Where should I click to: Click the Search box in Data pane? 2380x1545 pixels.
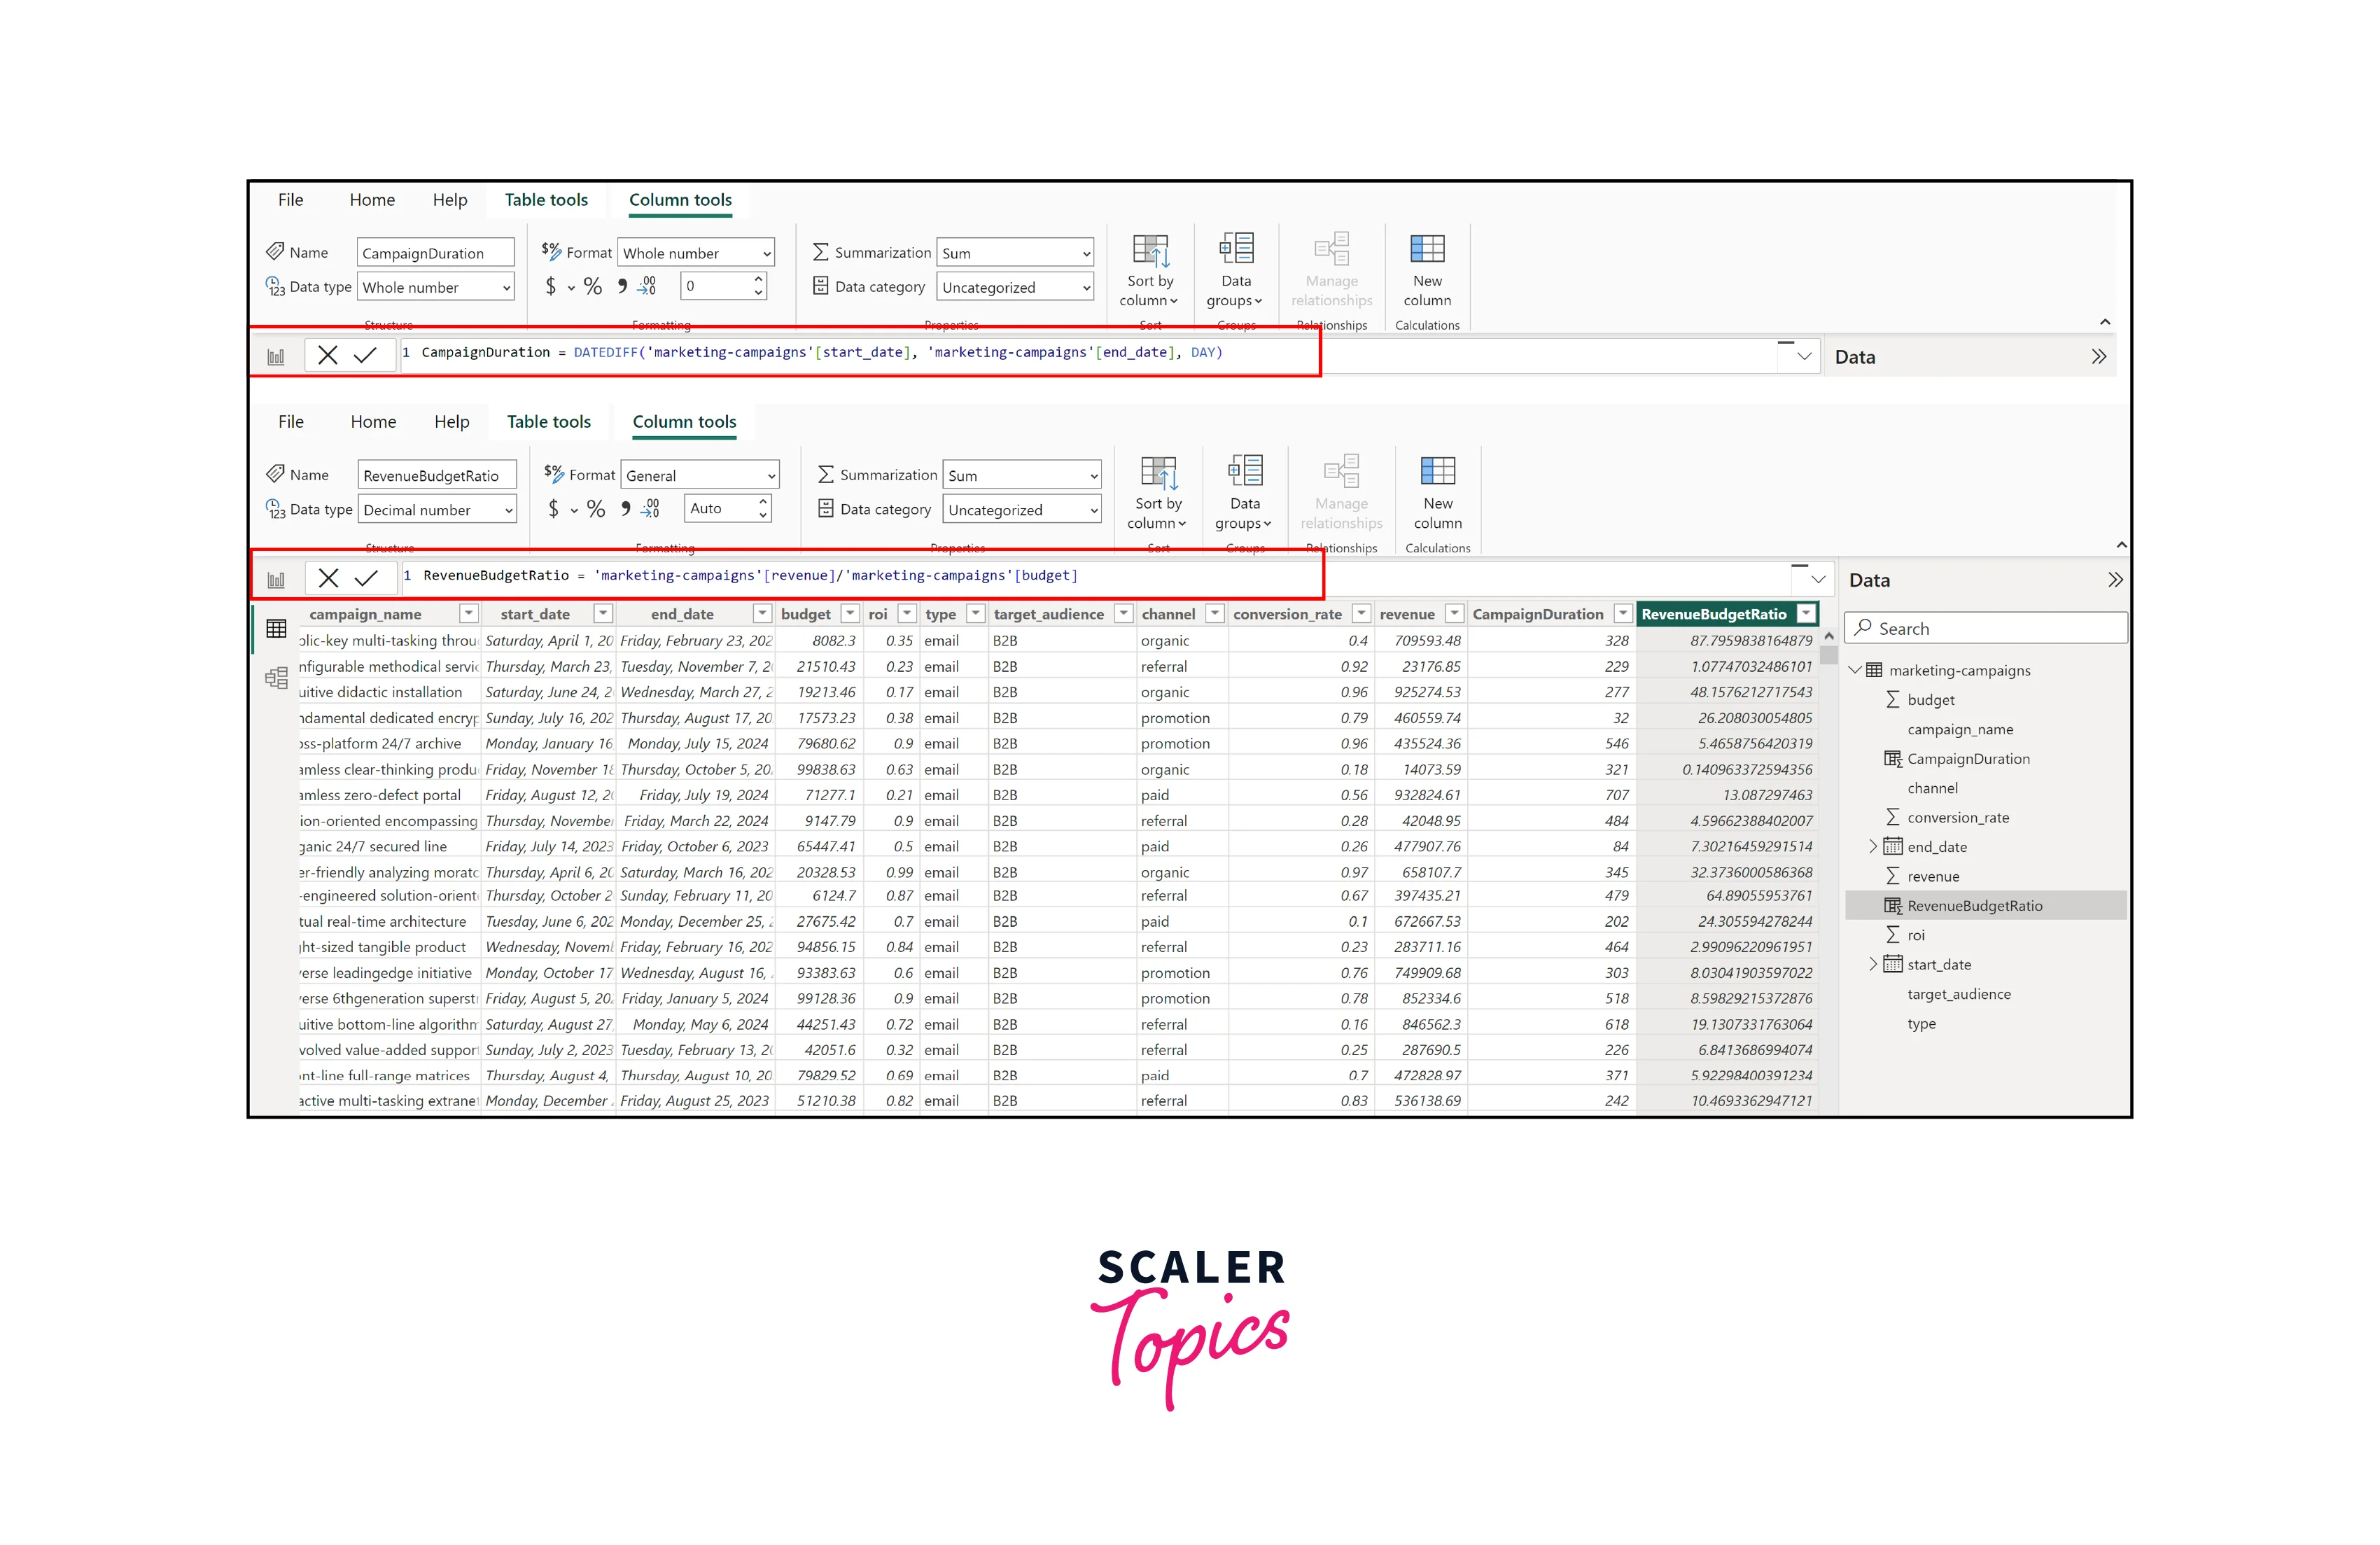pos(1985,629)
